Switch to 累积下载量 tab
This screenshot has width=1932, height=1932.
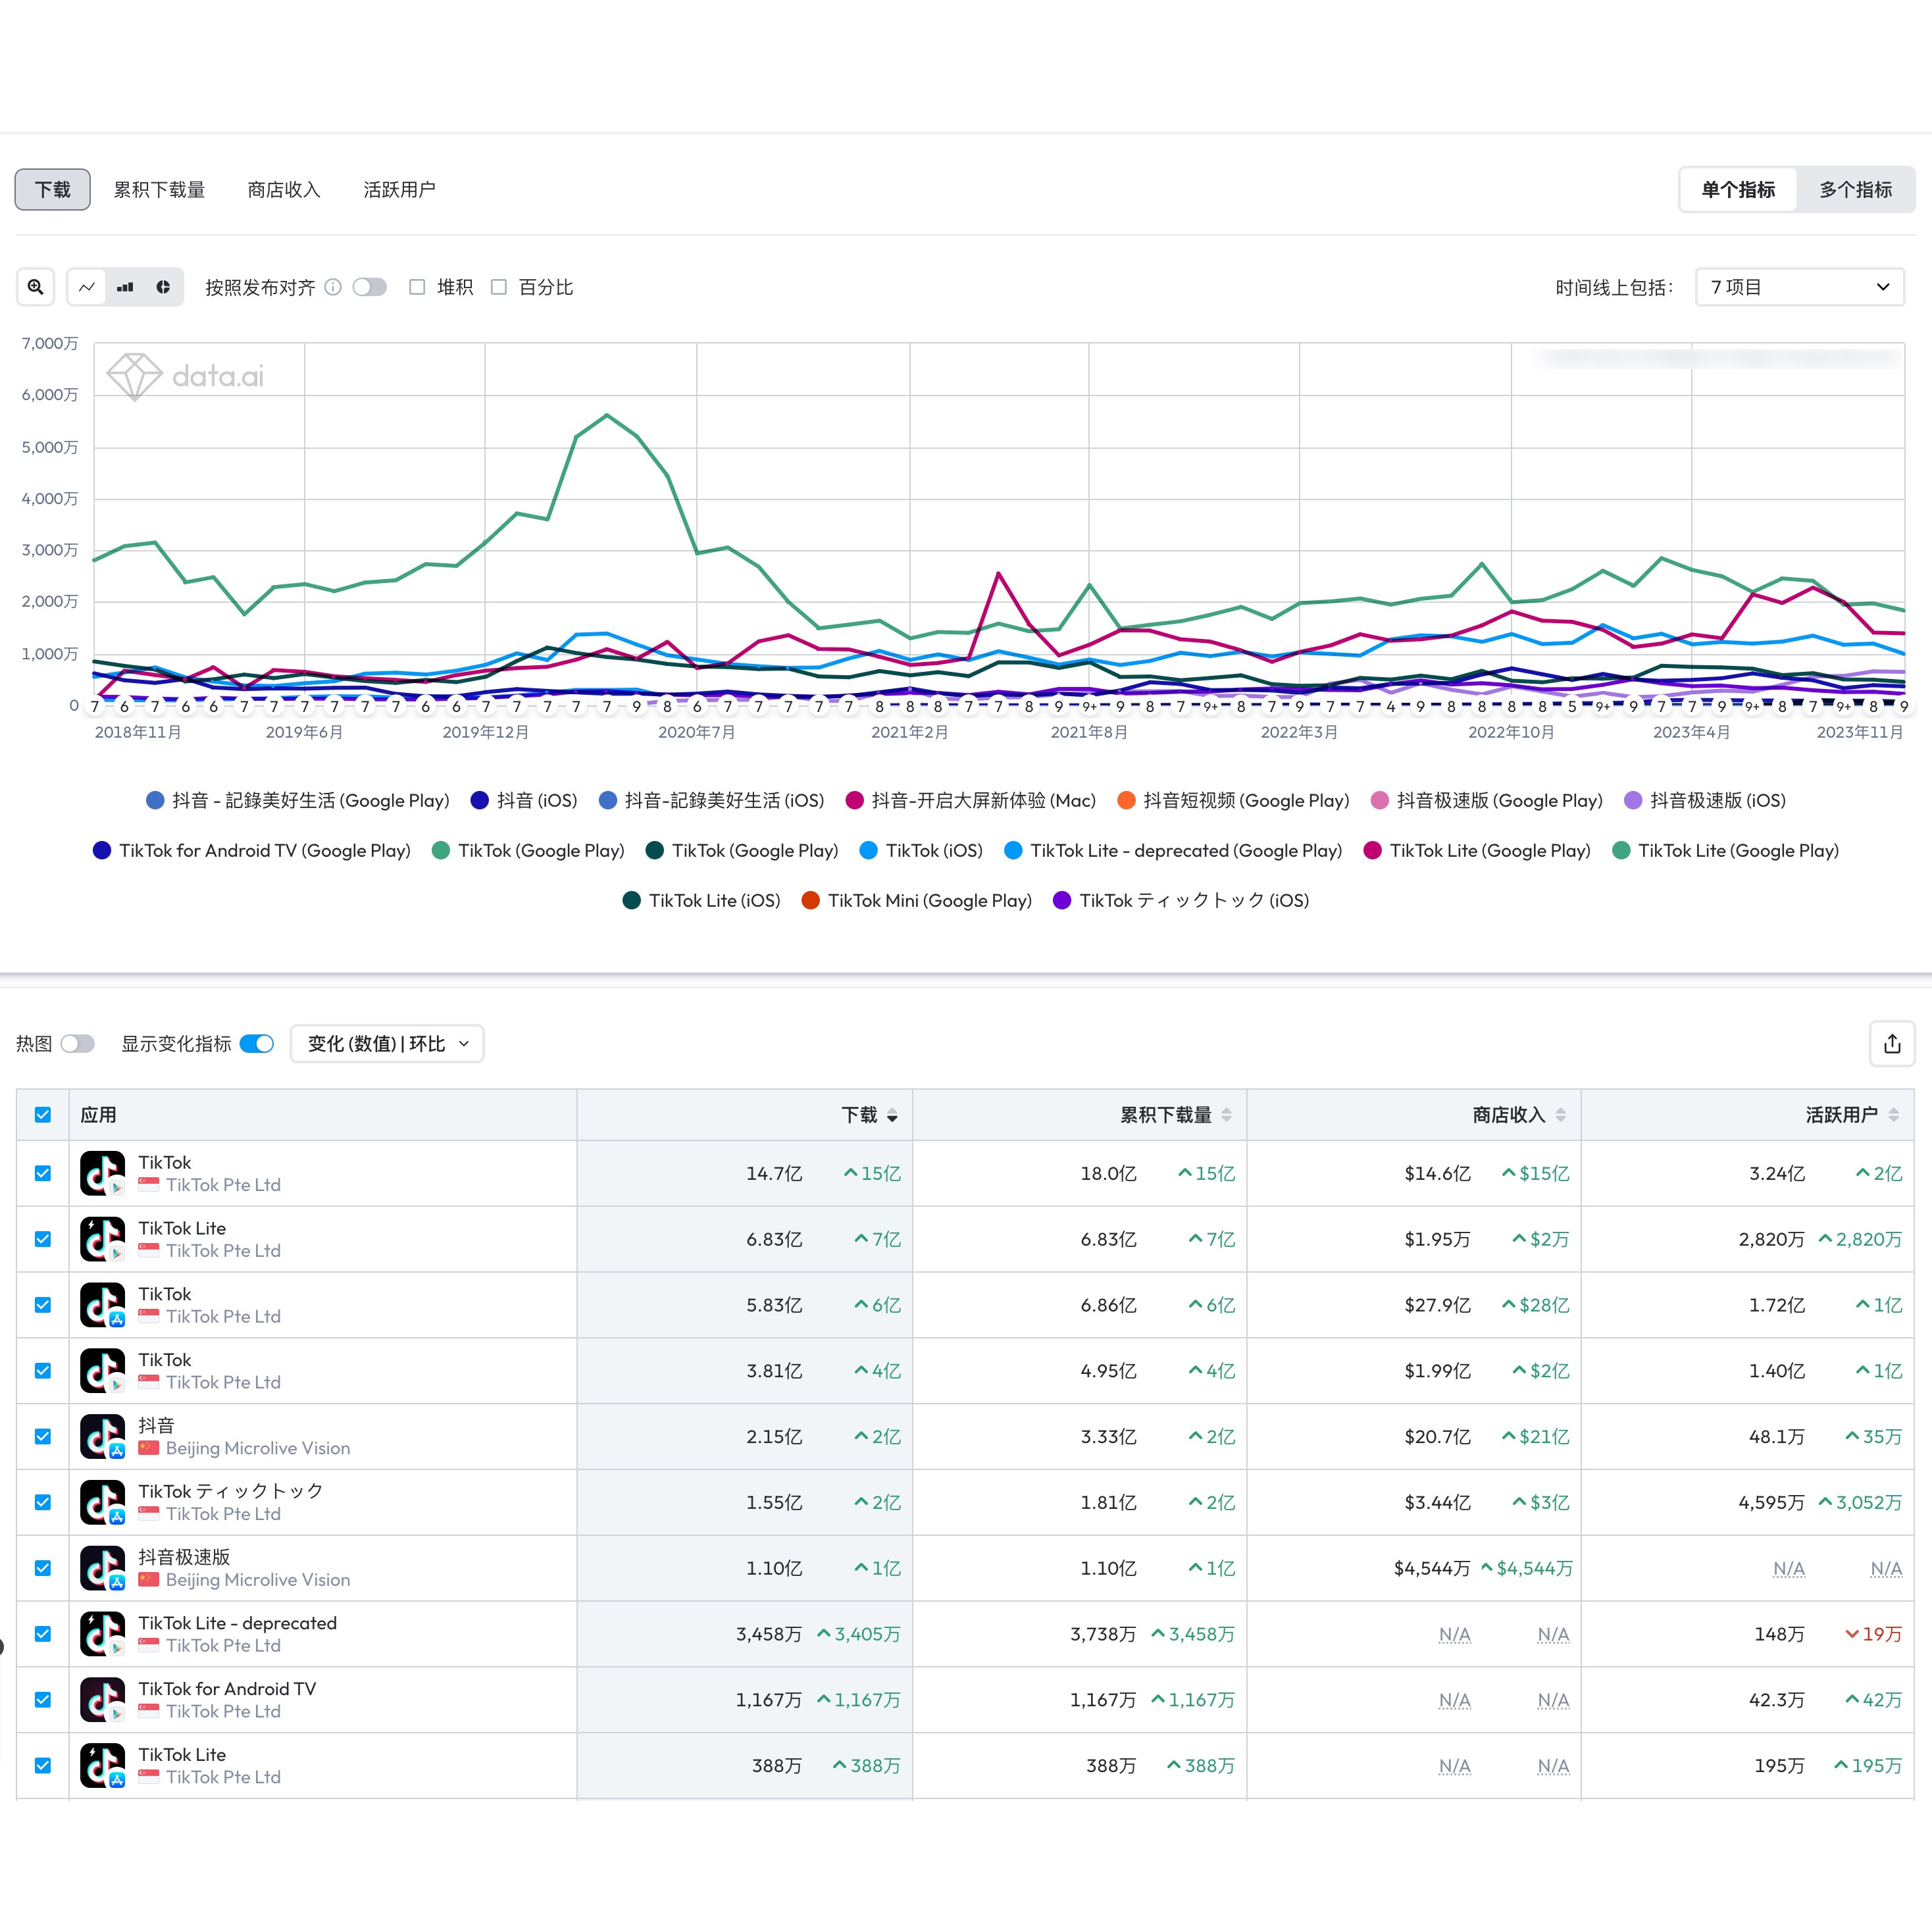159,189
